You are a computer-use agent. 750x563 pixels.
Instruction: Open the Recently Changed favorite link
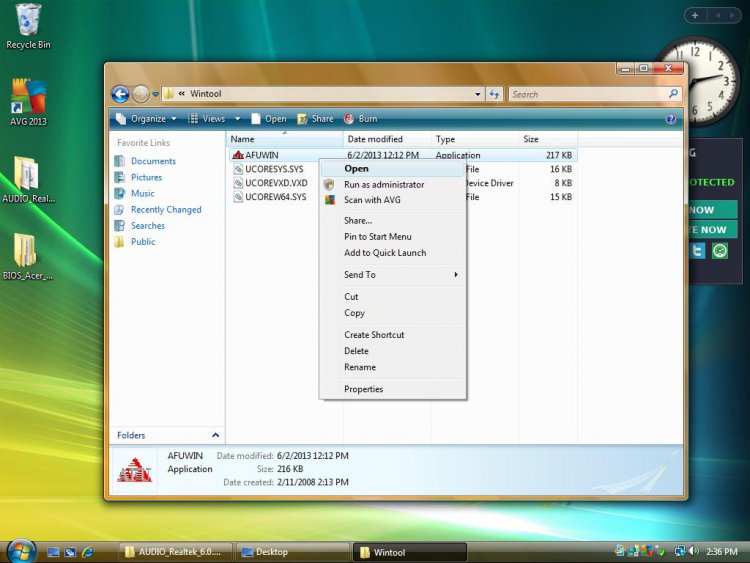166,210
